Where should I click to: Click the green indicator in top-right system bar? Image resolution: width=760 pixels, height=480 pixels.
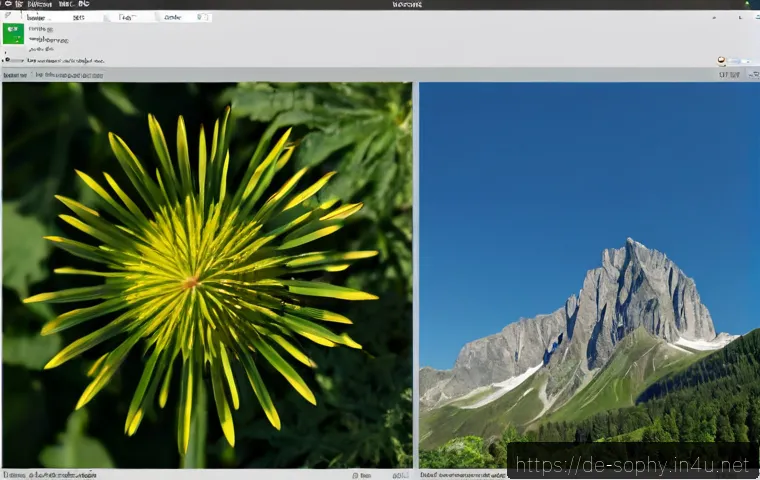coord(747,4)
